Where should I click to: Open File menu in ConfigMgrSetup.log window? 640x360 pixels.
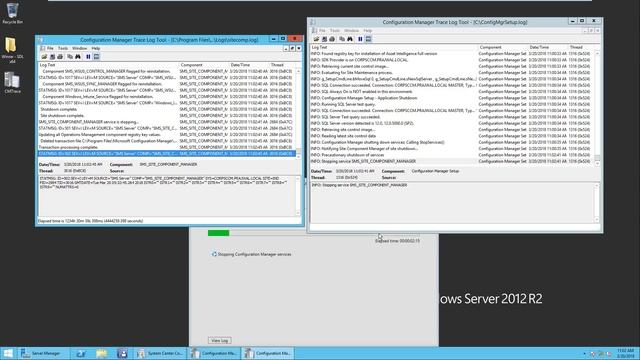tap(322, 31)
